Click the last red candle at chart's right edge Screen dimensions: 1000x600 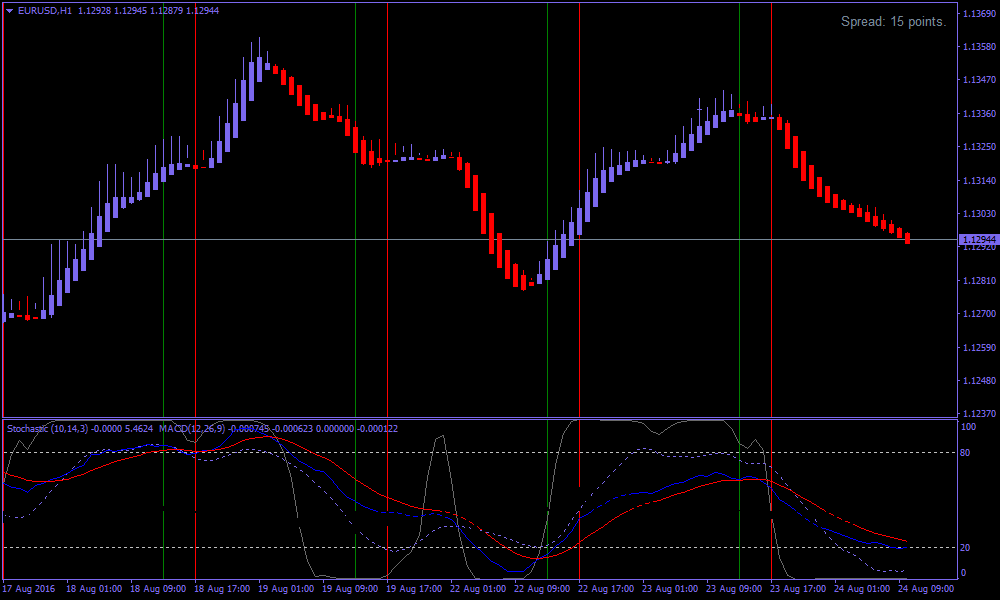coord(907,238)
